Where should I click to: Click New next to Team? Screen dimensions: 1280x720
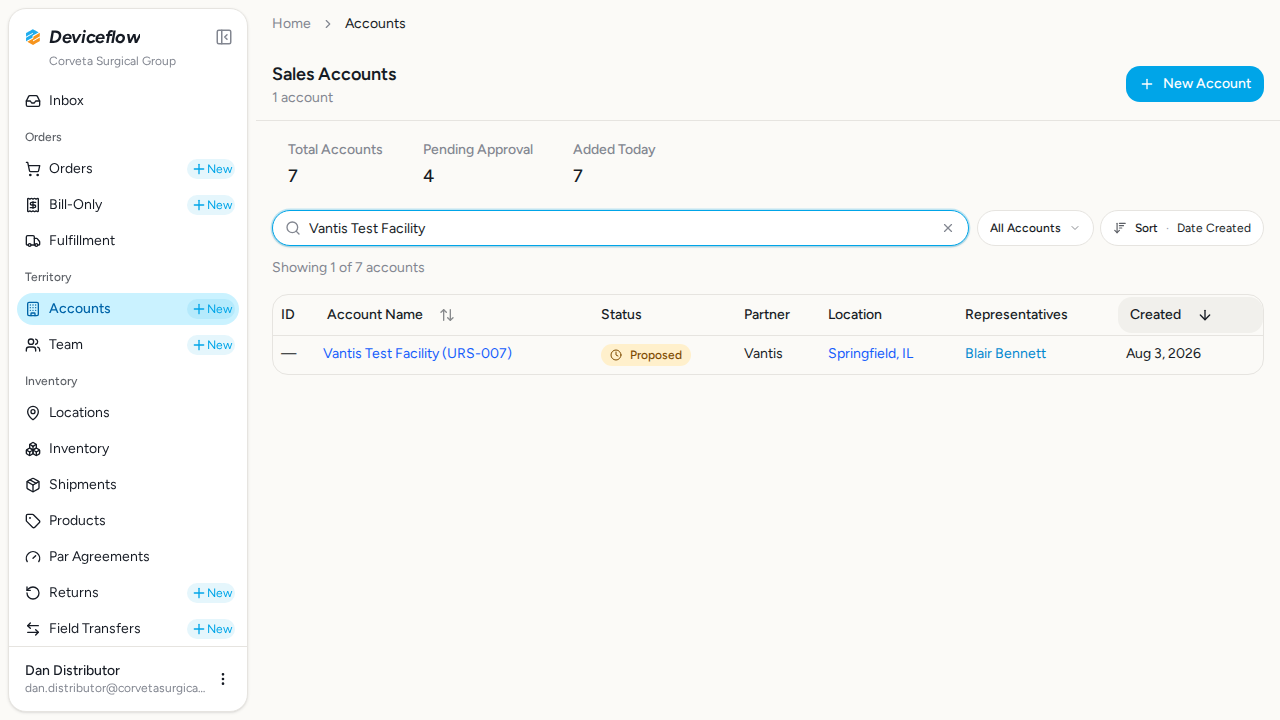click(x=212, y=345)
